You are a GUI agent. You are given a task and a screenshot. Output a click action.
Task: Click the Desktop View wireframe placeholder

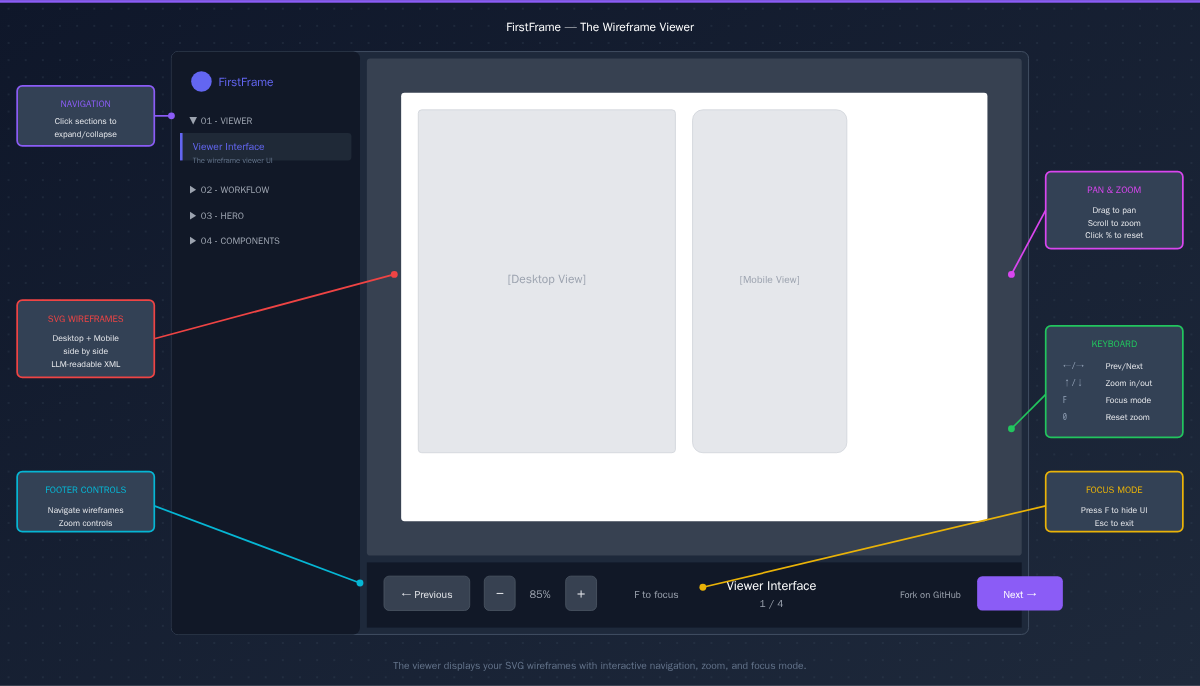[547, 281]
